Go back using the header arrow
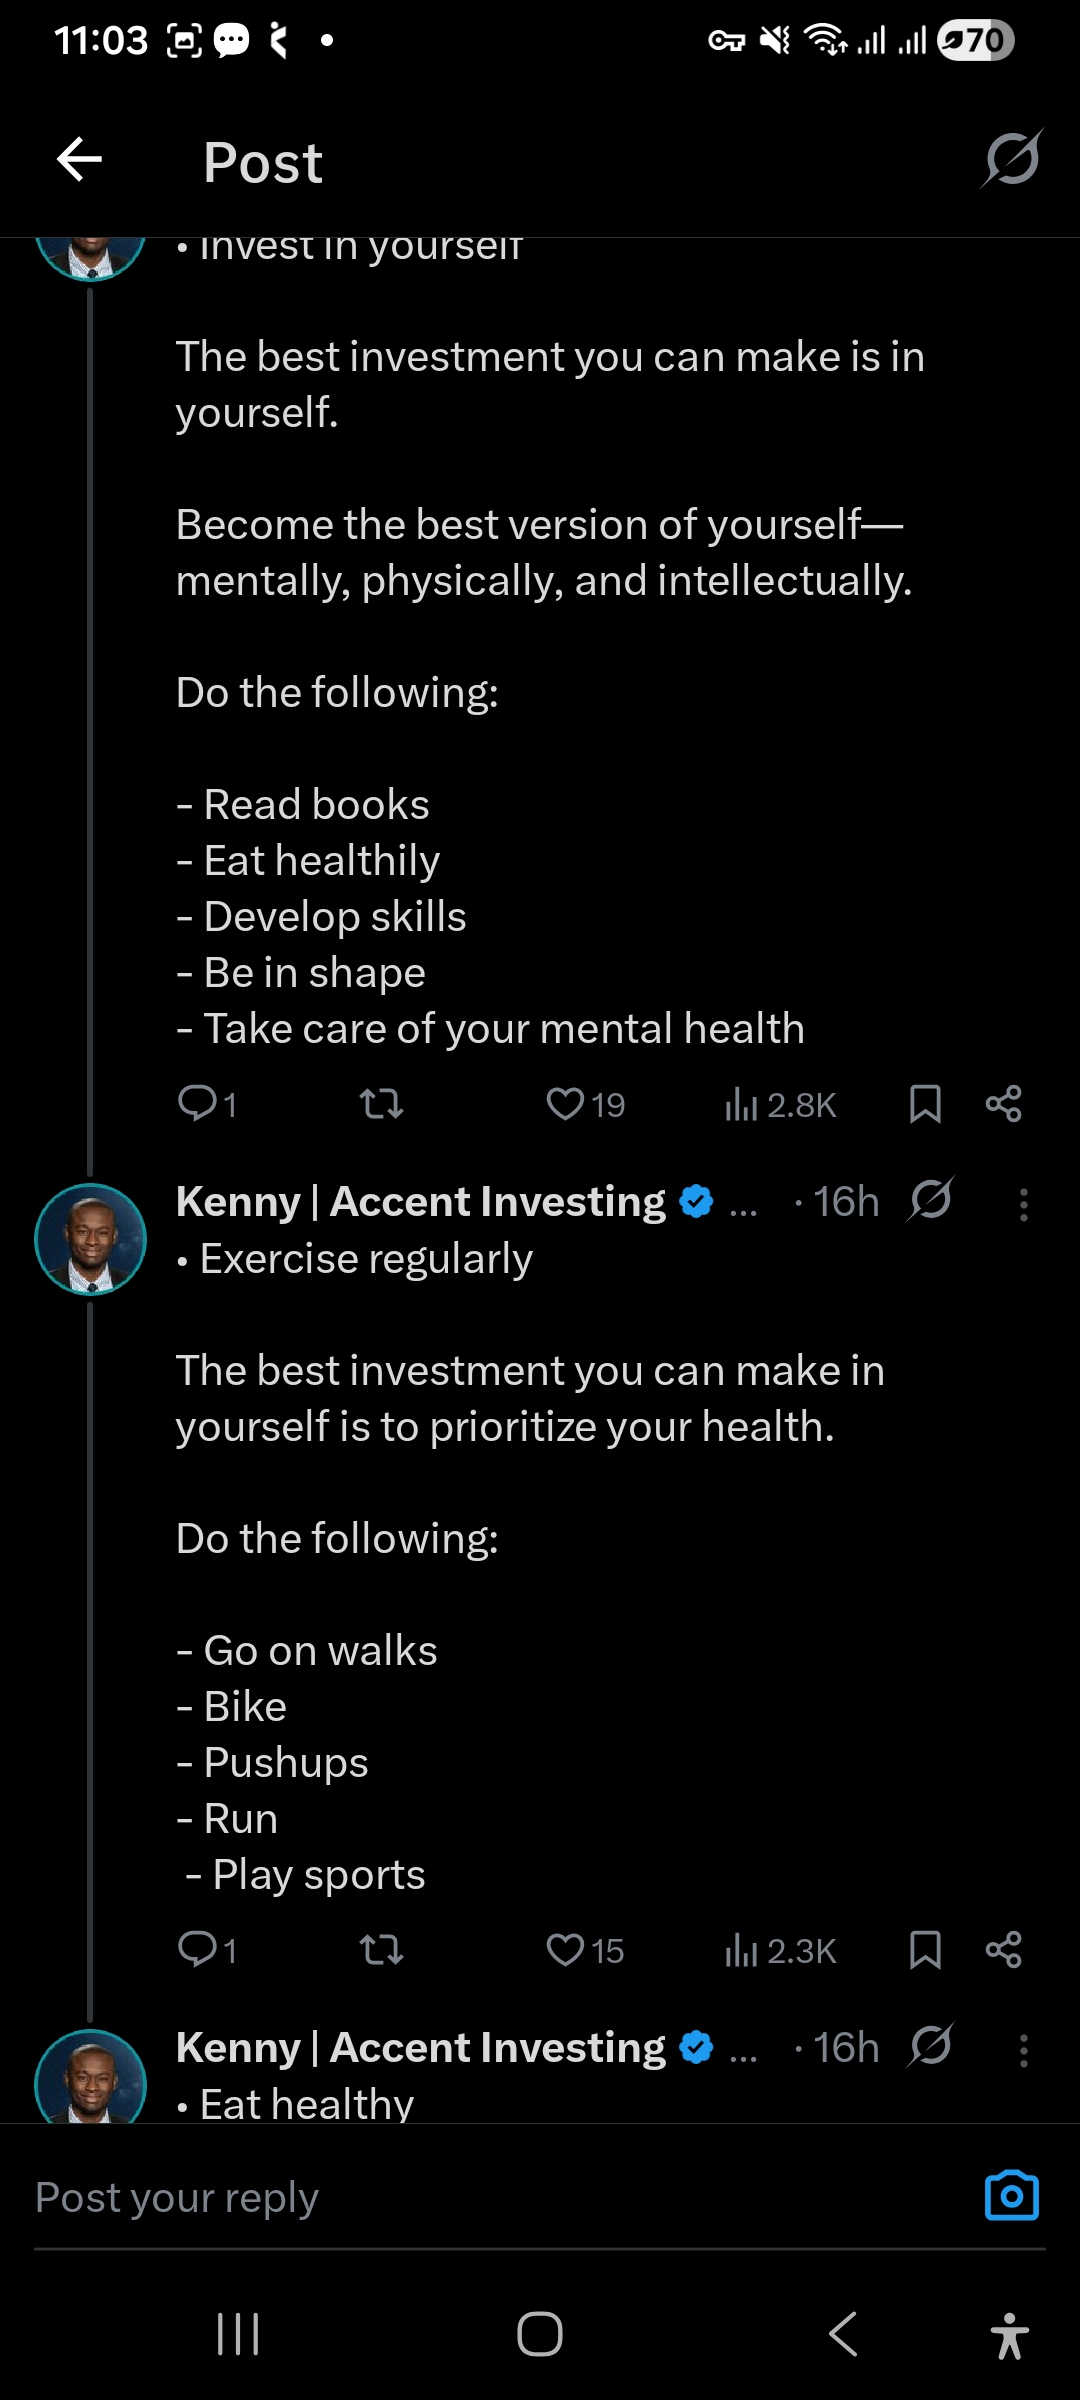This screenshot has width=1080, height=2400. coord(80,160)
